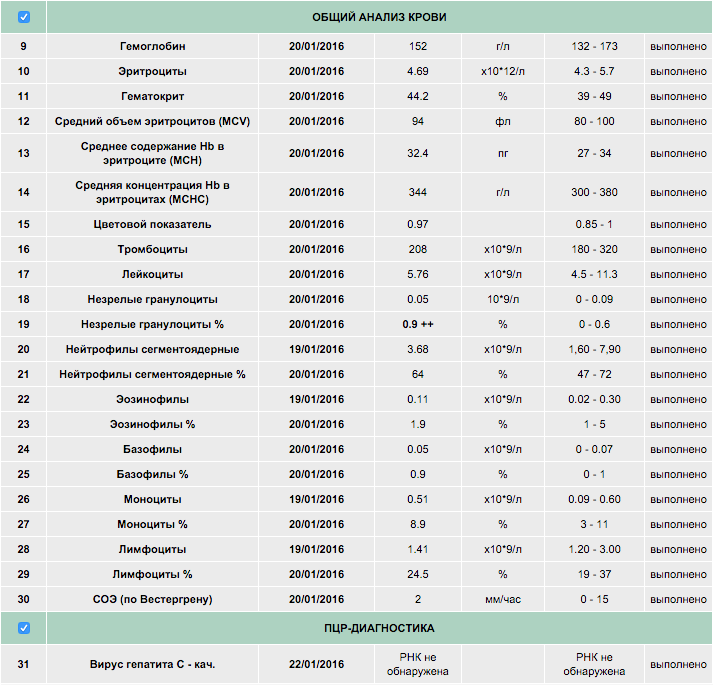Click the Моноциты date 19/01/2016
The image size is (714, 685).
(x=316, y=499)
